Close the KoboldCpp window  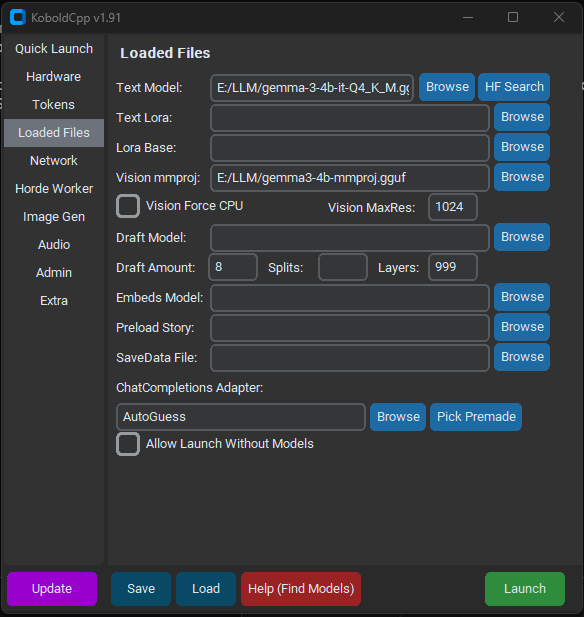coord(559,17)
